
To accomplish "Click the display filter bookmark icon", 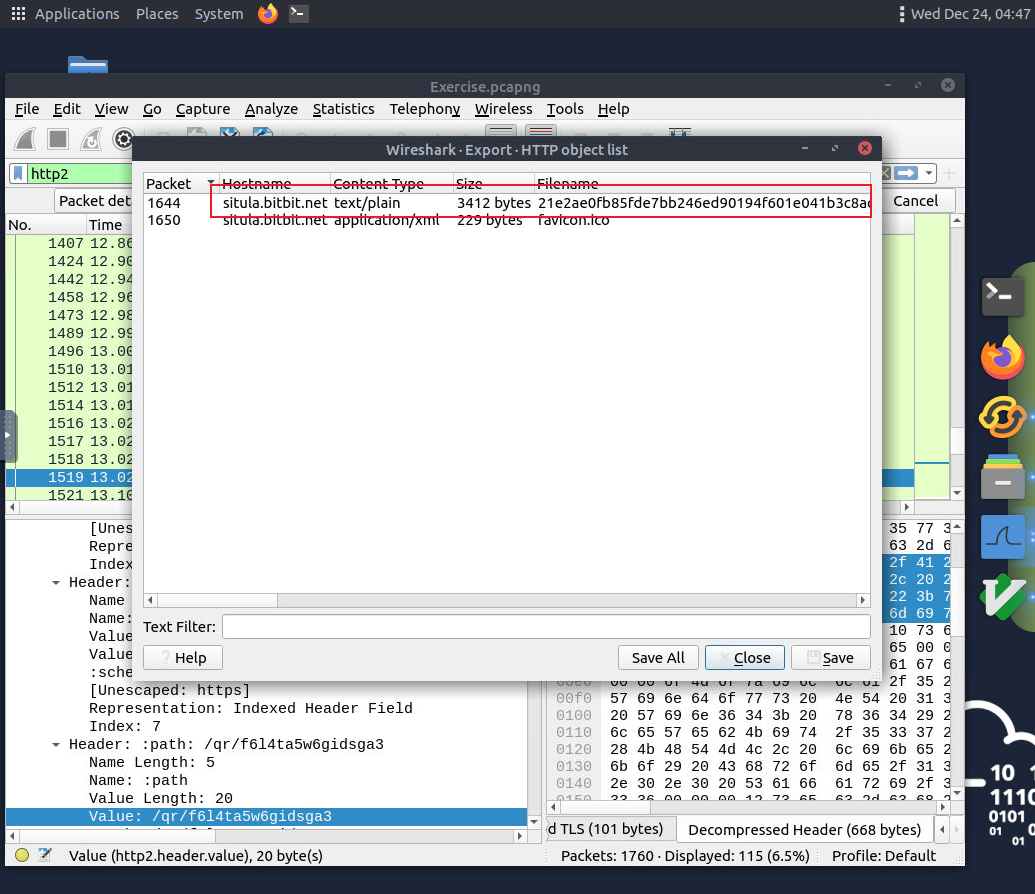I will point(18,174).
